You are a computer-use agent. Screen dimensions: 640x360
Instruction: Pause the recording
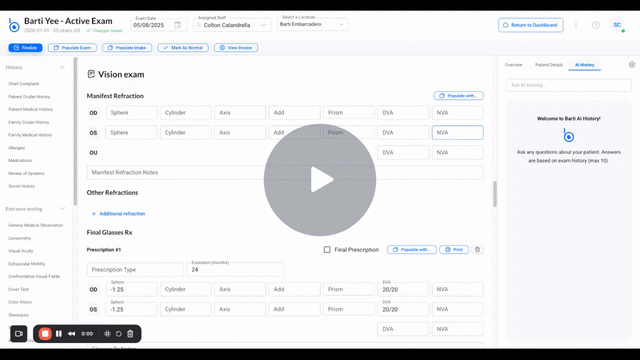point(59,333)
